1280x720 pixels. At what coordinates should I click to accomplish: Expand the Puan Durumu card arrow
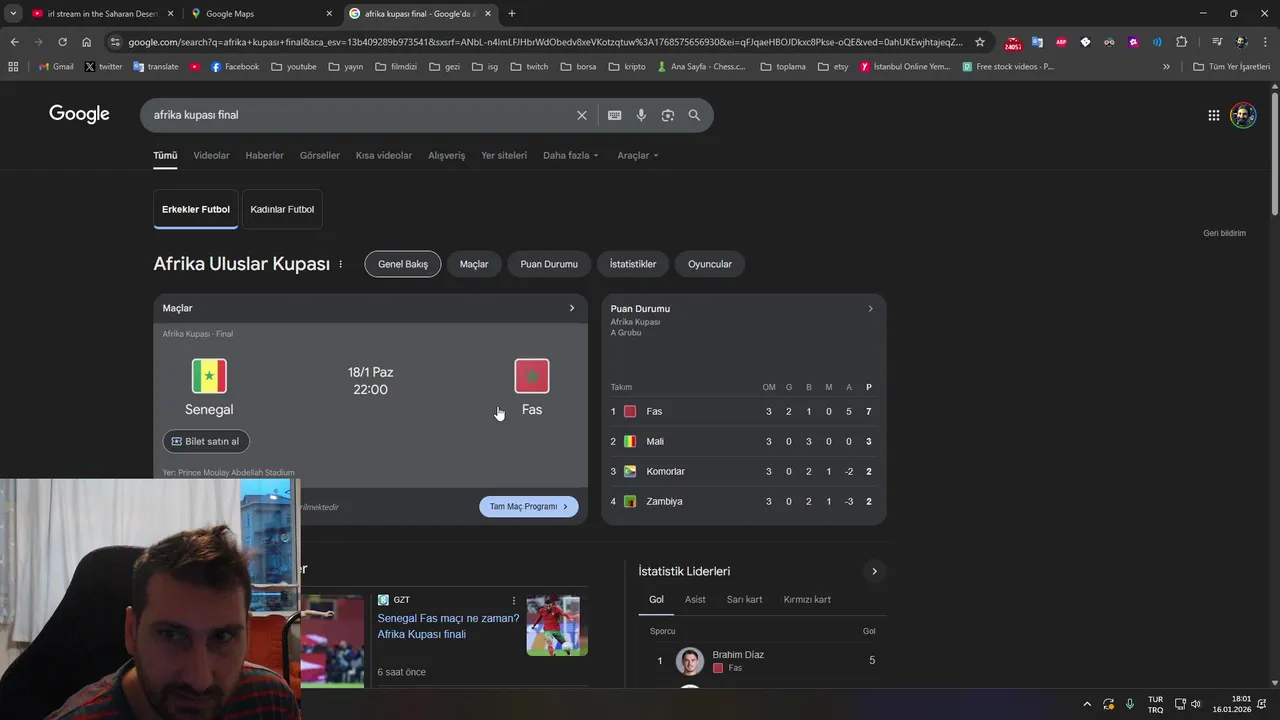coord(870,309)
